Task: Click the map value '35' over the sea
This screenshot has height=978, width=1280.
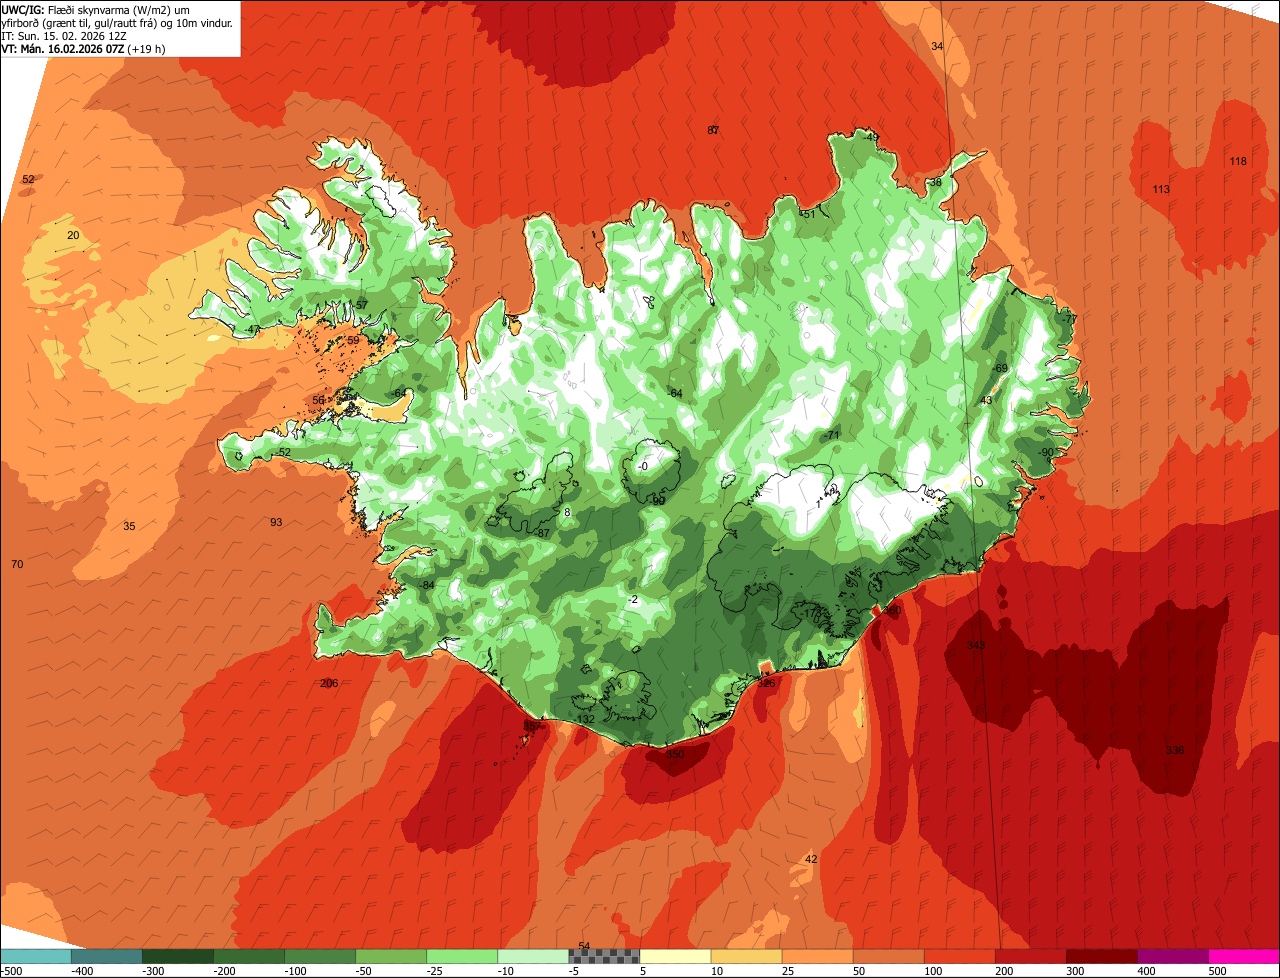Action: click(x=129, y=525)
